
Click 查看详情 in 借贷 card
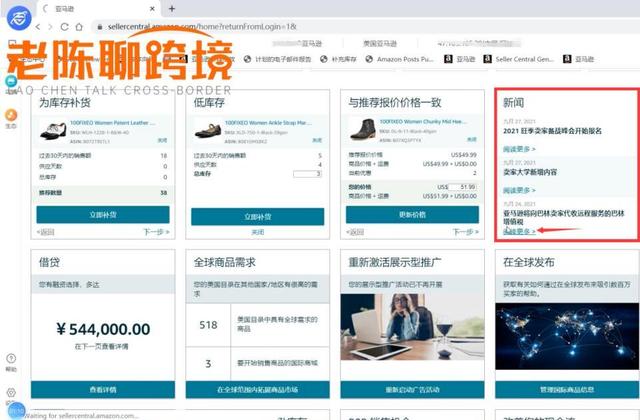103,390
